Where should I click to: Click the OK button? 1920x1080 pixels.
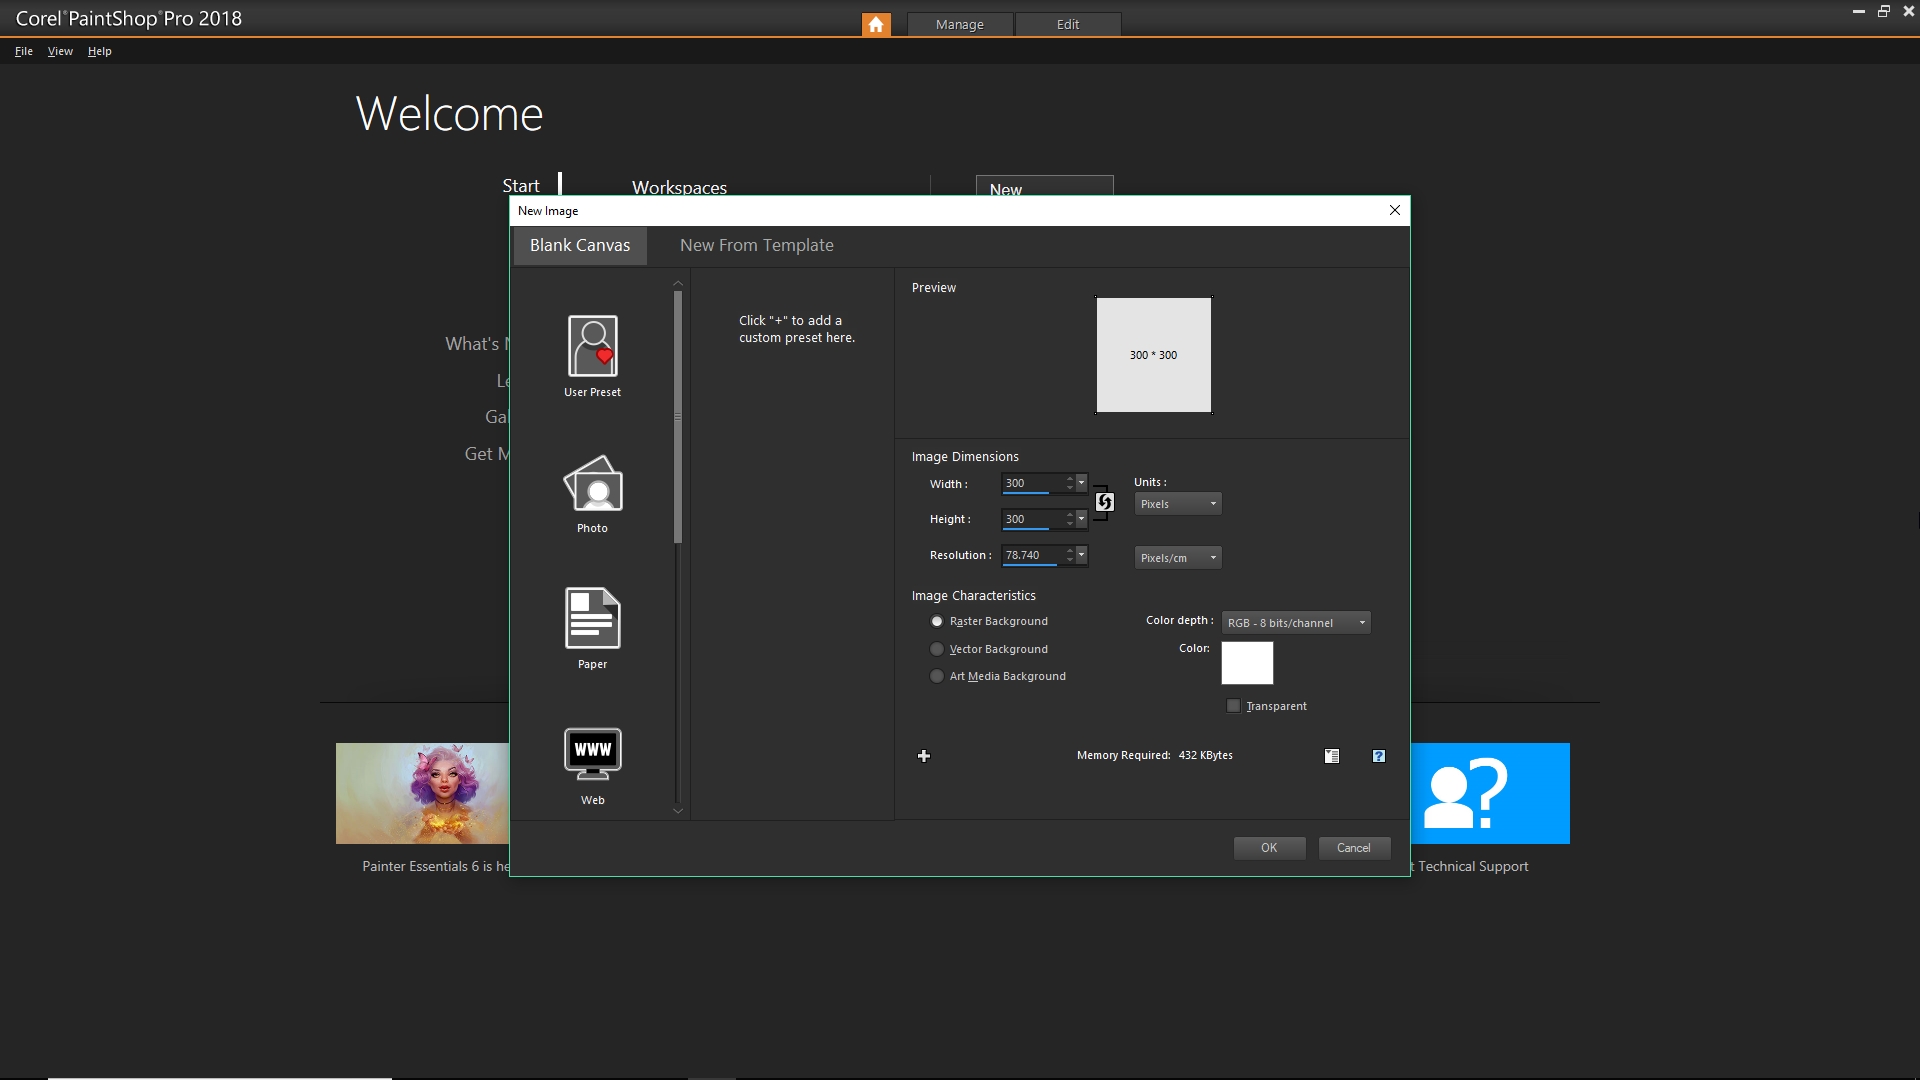point(1269,848)
